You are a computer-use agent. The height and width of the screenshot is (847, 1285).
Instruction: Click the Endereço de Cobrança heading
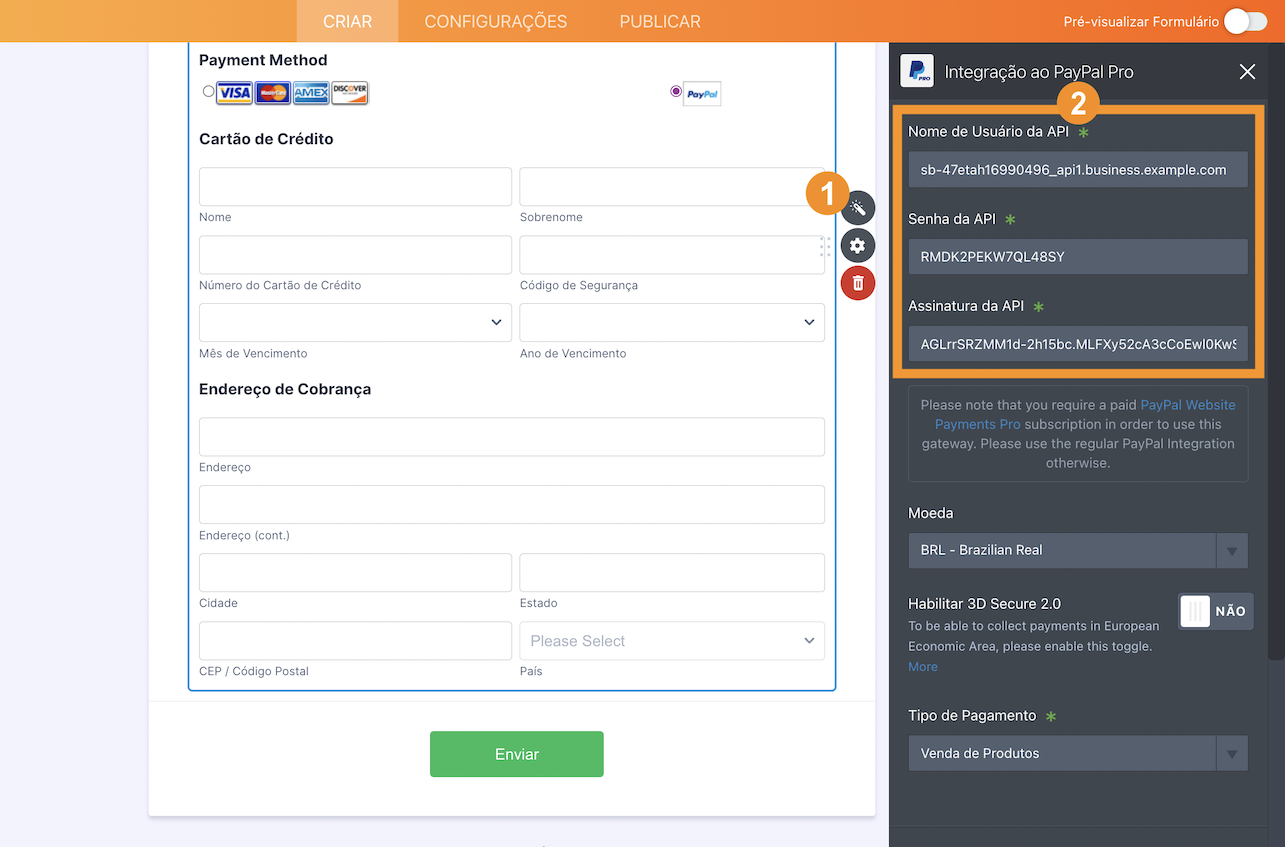(285, 389)
